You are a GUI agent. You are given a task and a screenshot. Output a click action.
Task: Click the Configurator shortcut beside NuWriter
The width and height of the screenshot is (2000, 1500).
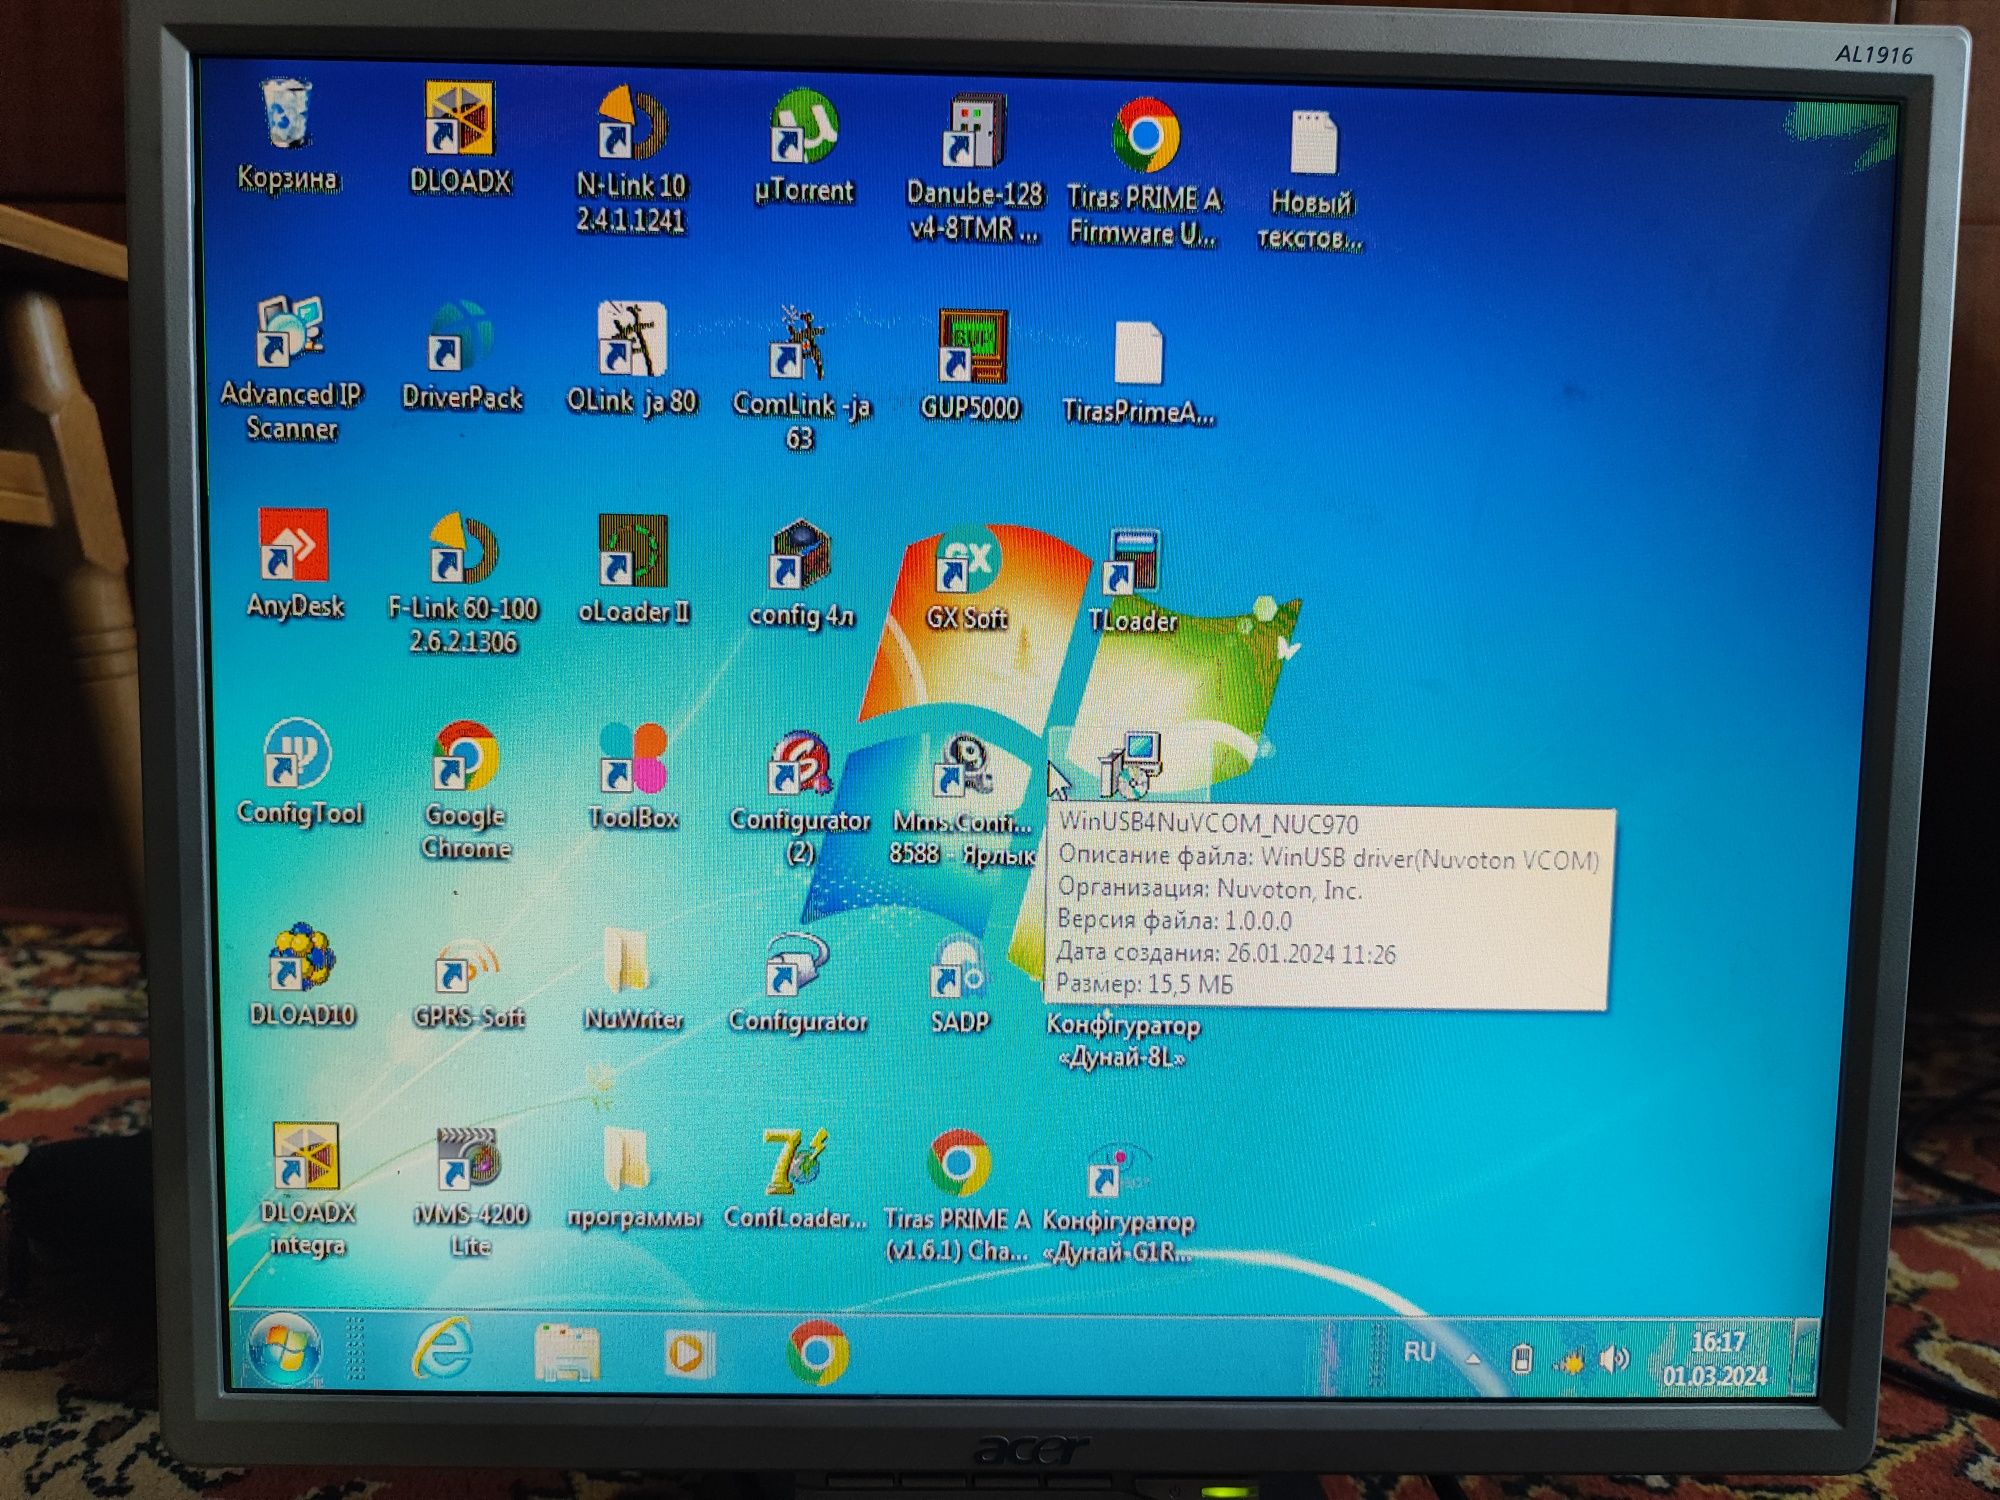coord(798,984)
